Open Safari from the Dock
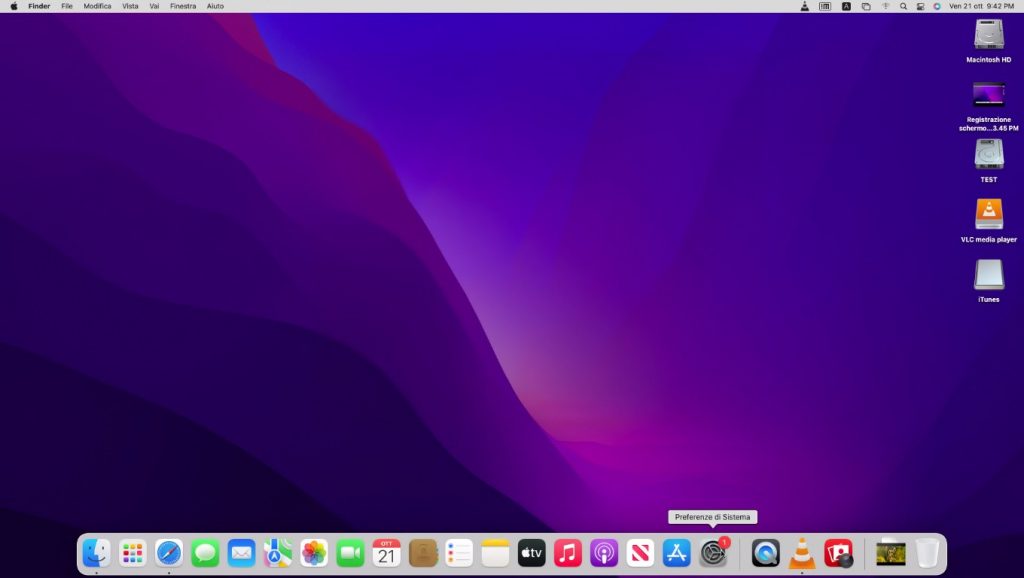Image resolution: width=1024 pixels, height=578 pixels. [x=169, y=552]
